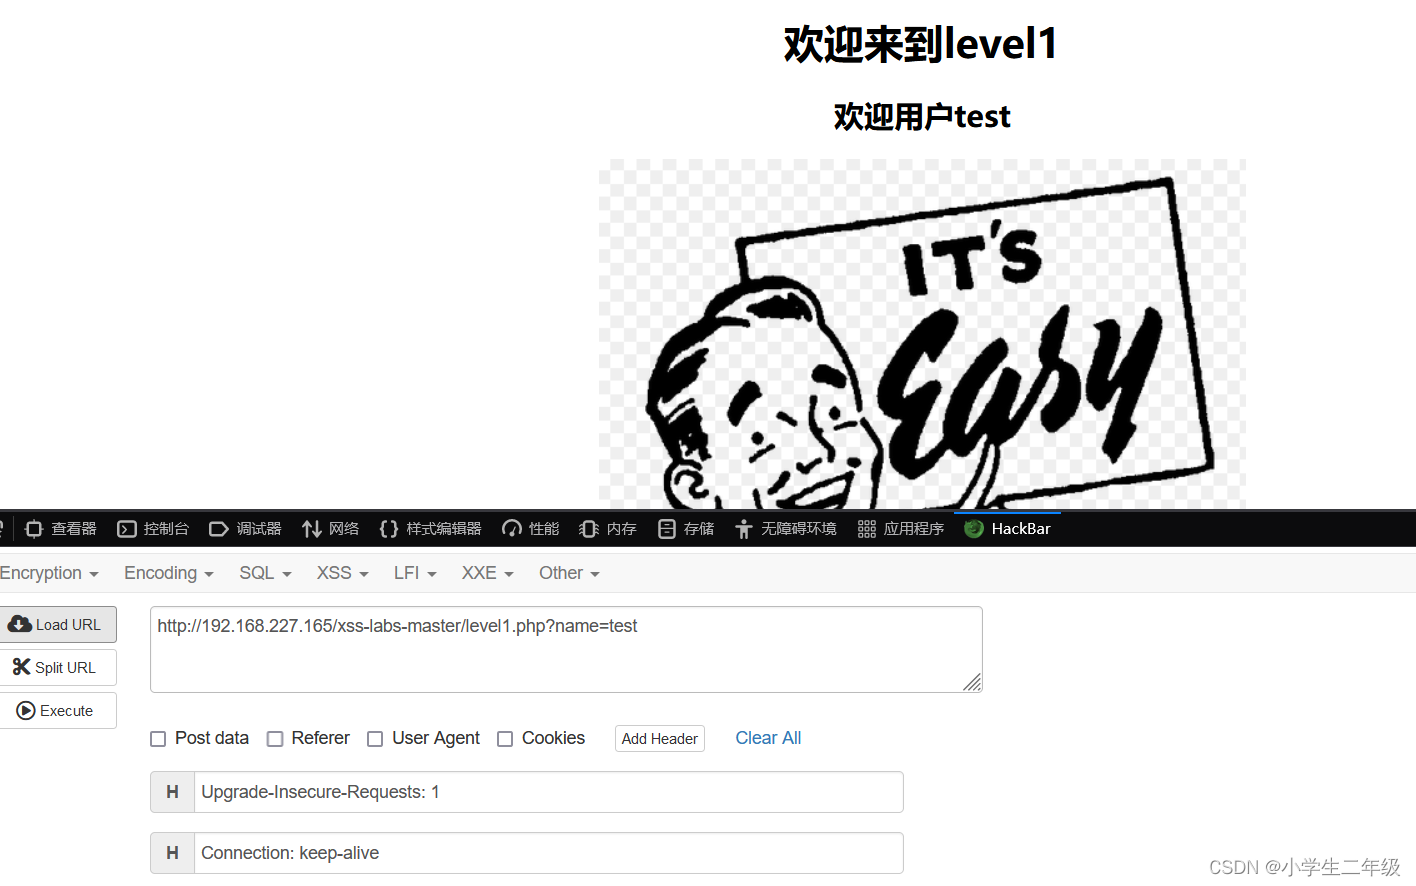Image resolution: width=1416 pixels, height=886 pixels.
Task: Click the Accessibility (无障碍环境) person icon
Action: tap(744, 529)
